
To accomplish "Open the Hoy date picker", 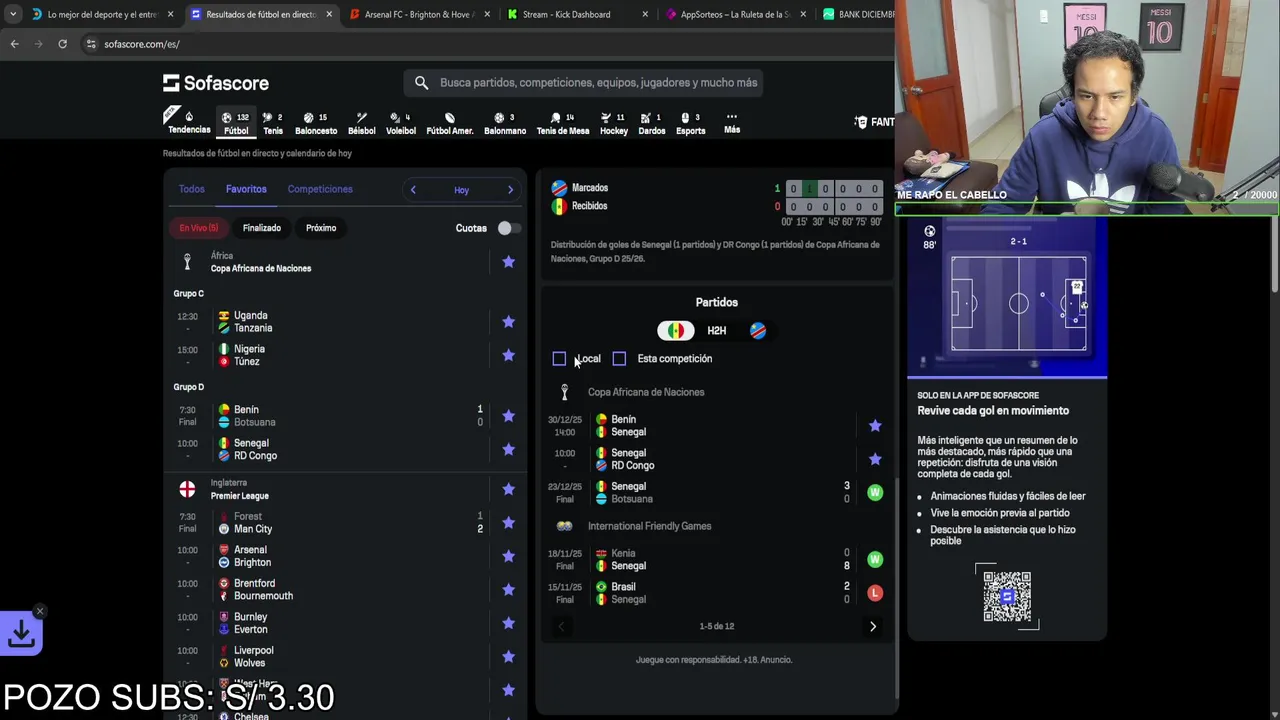I will 461,190.
